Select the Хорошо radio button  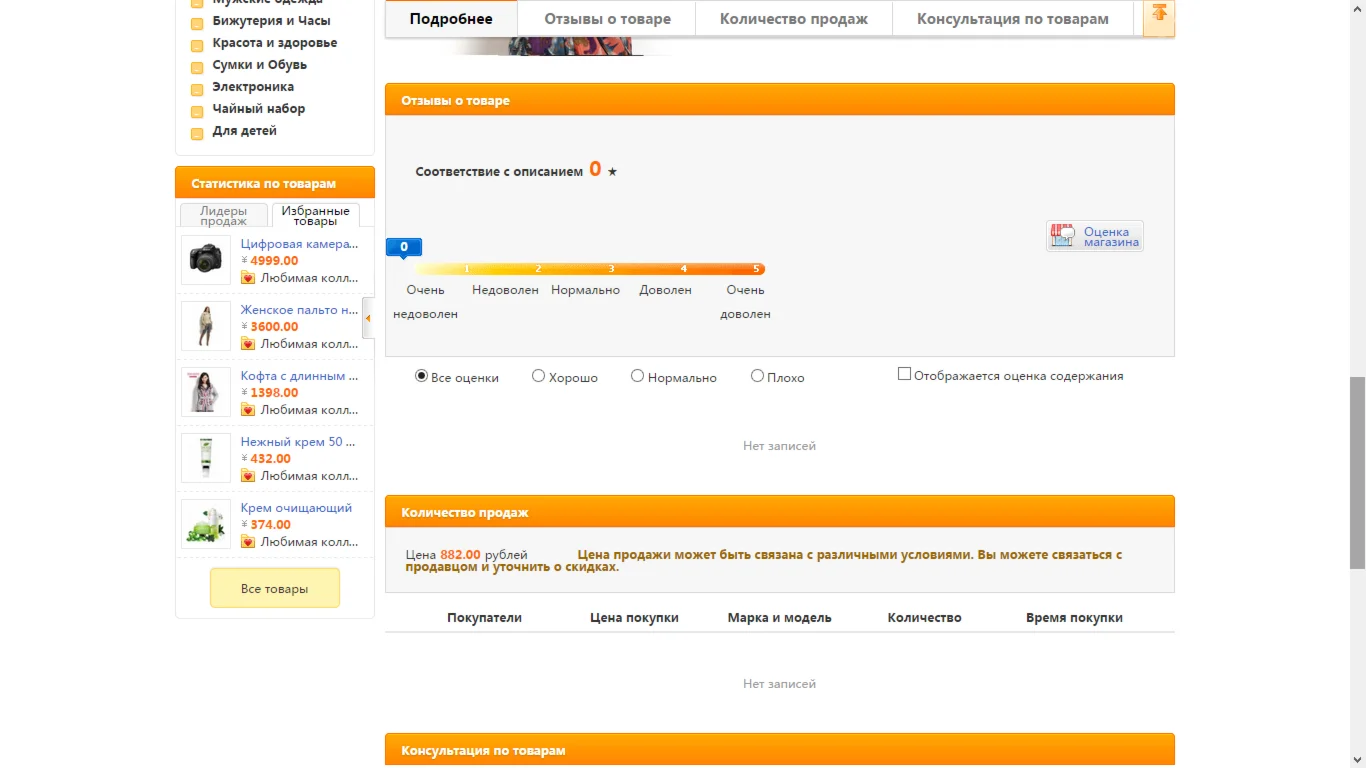538,376
